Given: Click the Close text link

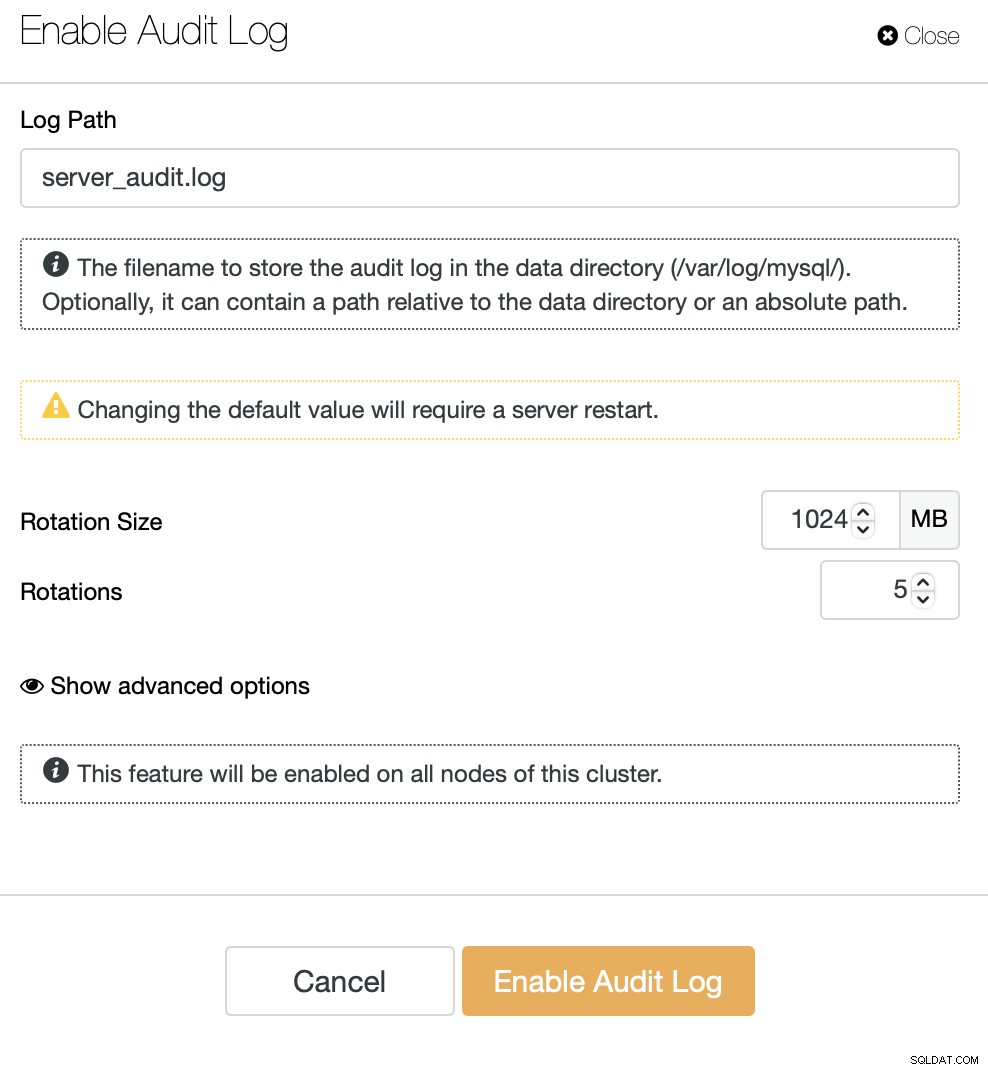Looking at the screenshot, I should click(931, 35).
